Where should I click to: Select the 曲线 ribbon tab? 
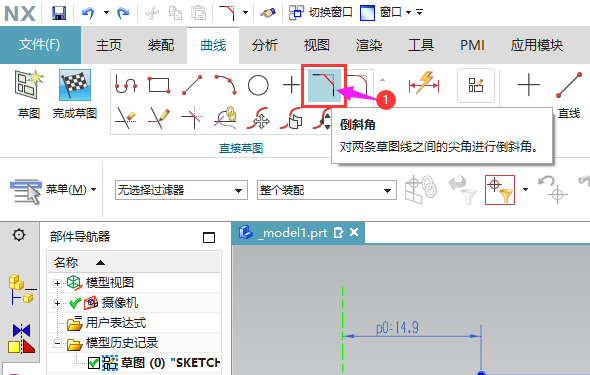213,46
